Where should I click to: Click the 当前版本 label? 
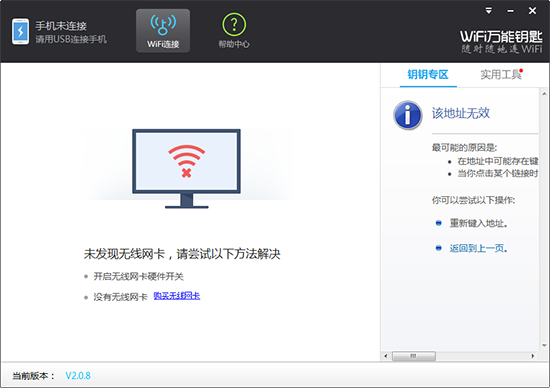pyautogui.click(x=33, y=376)
